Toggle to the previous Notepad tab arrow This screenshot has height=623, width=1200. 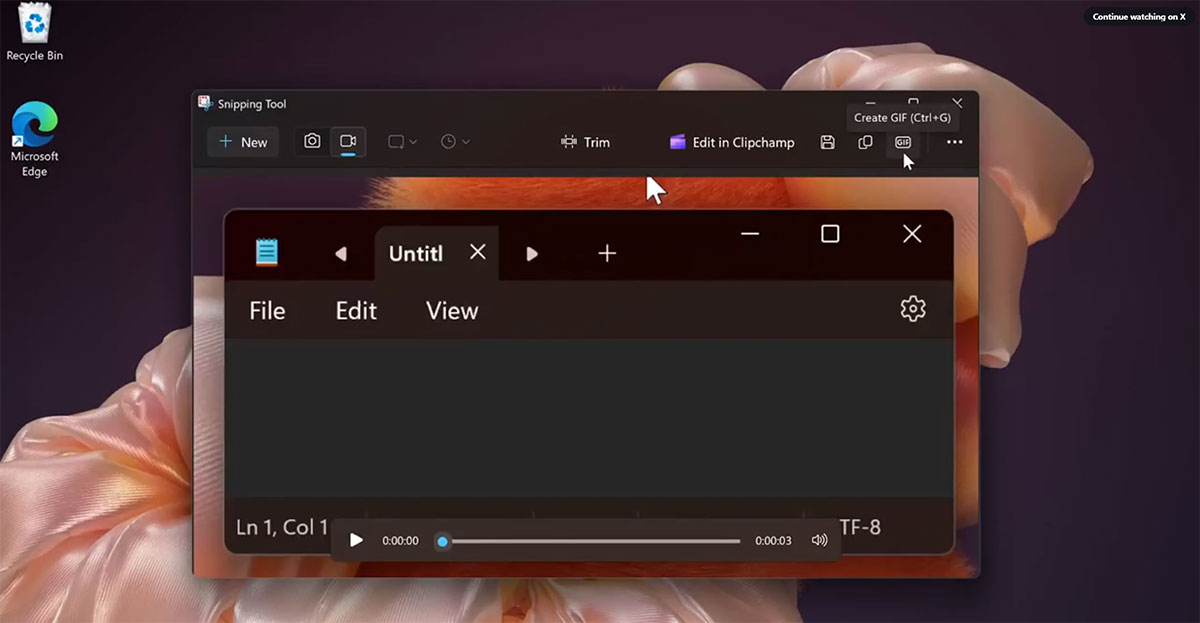pos(340,253)
